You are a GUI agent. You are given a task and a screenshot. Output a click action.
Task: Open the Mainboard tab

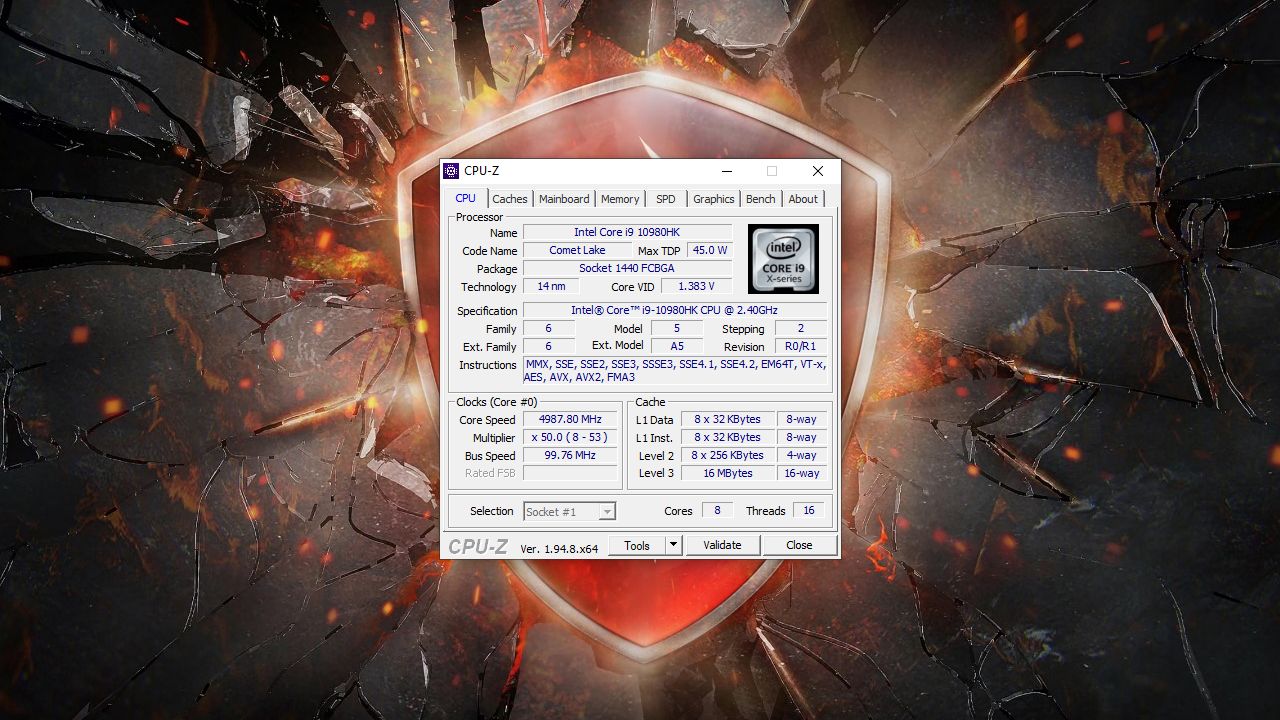tap(564, 199)
